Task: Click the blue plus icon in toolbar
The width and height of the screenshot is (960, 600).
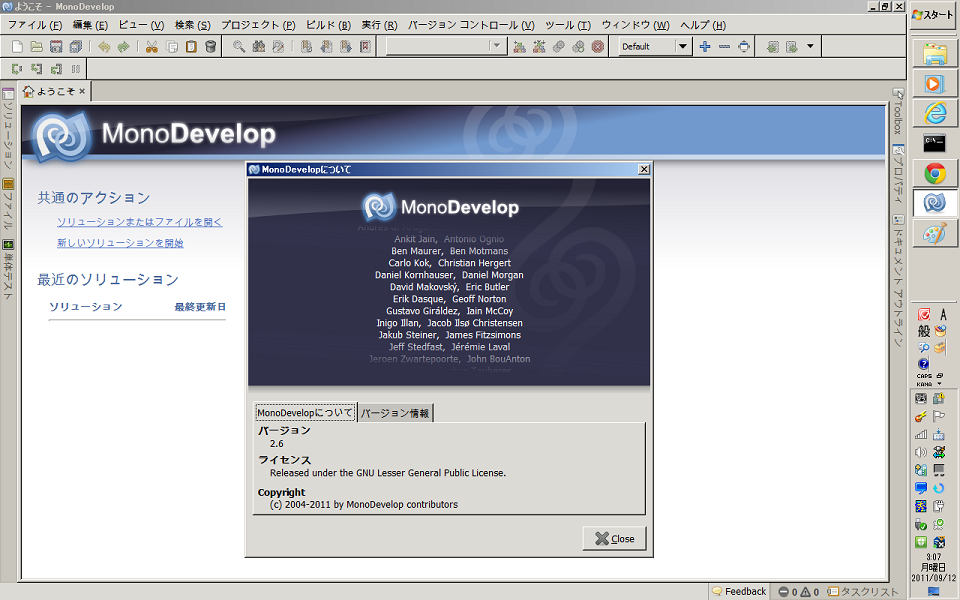Action: [x=705, y=47]
